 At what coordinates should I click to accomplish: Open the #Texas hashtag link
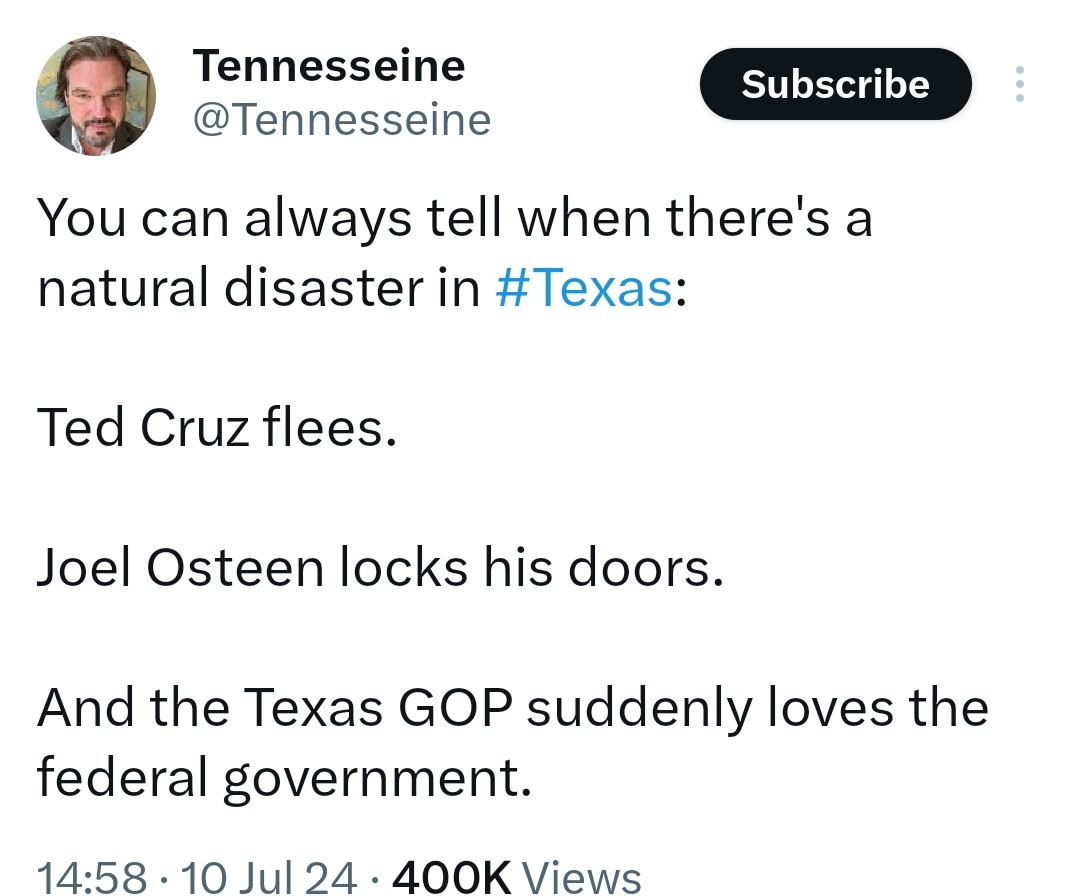pos(584,288)
